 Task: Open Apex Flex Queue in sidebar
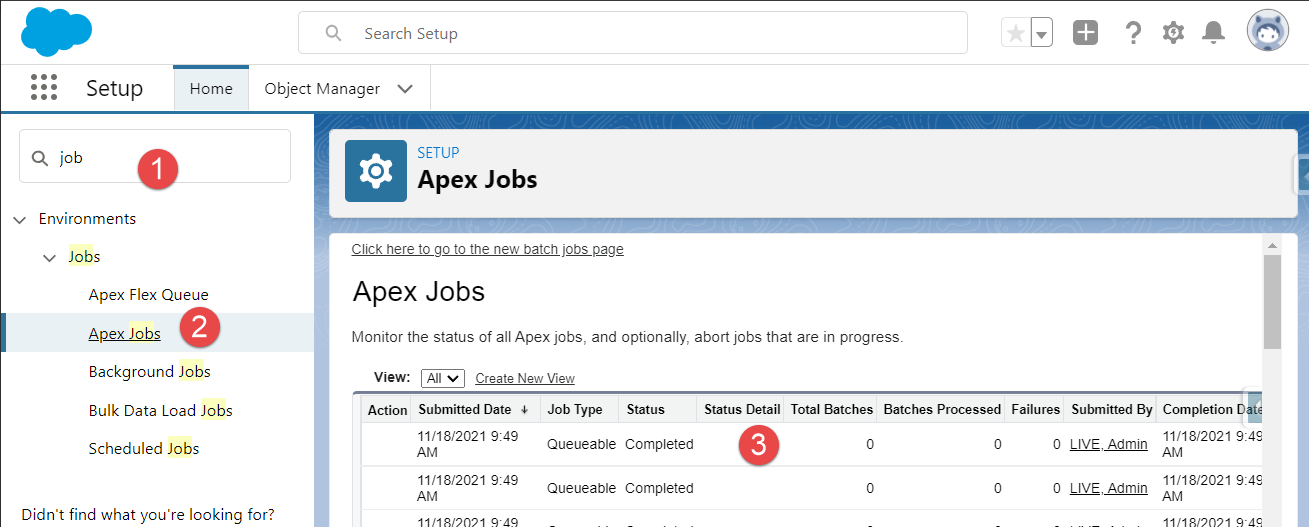point(148,295)
